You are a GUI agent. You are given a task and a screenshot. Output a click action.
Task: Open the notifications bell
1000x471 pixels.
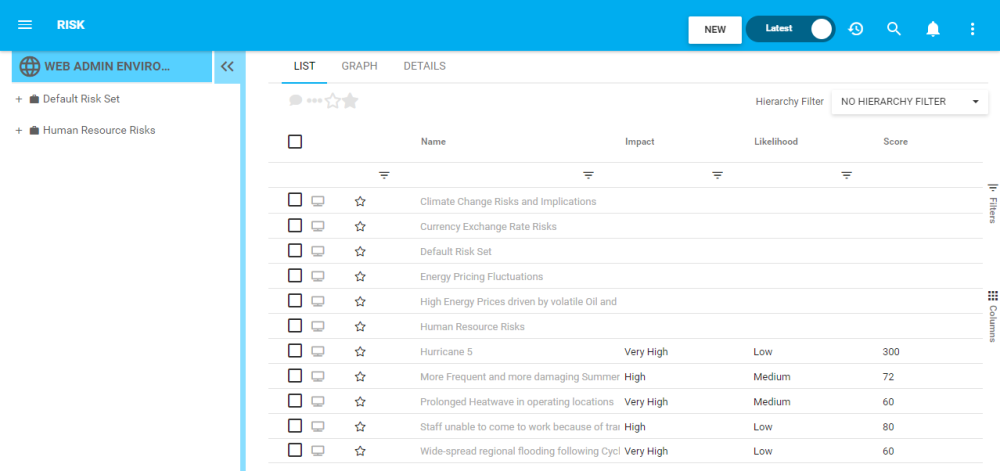pos(933,29)
